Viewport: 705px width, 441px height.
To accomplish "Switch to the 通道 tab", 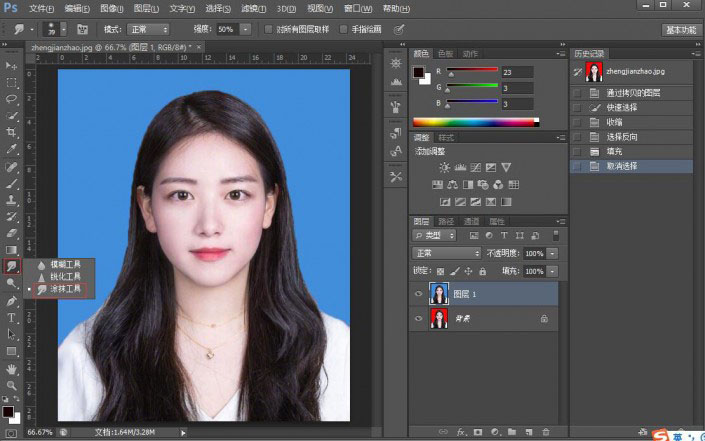I will pyautogui.click(x=470, y=221).
